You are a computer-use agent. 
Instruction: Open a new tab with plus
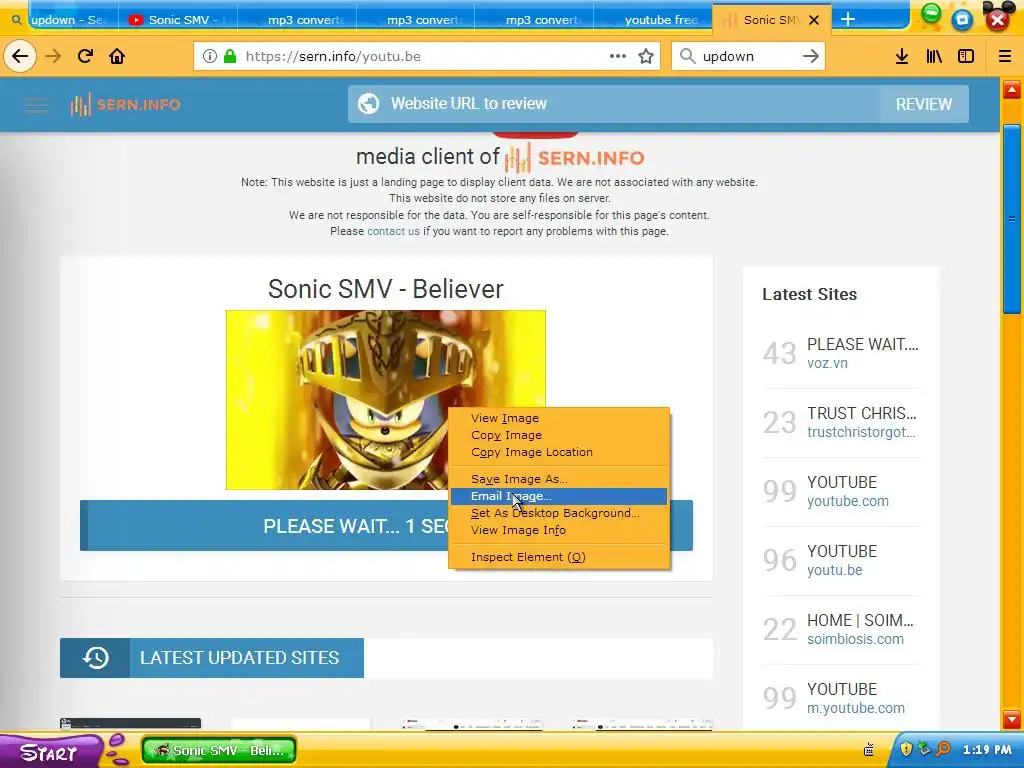(848, 20)
